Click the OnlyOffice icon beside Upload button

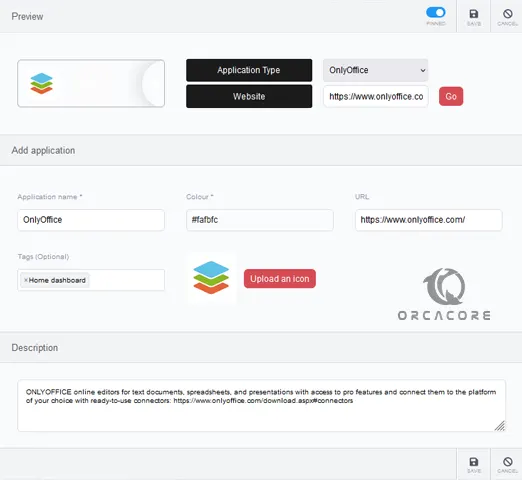click(x=211, y=278)
